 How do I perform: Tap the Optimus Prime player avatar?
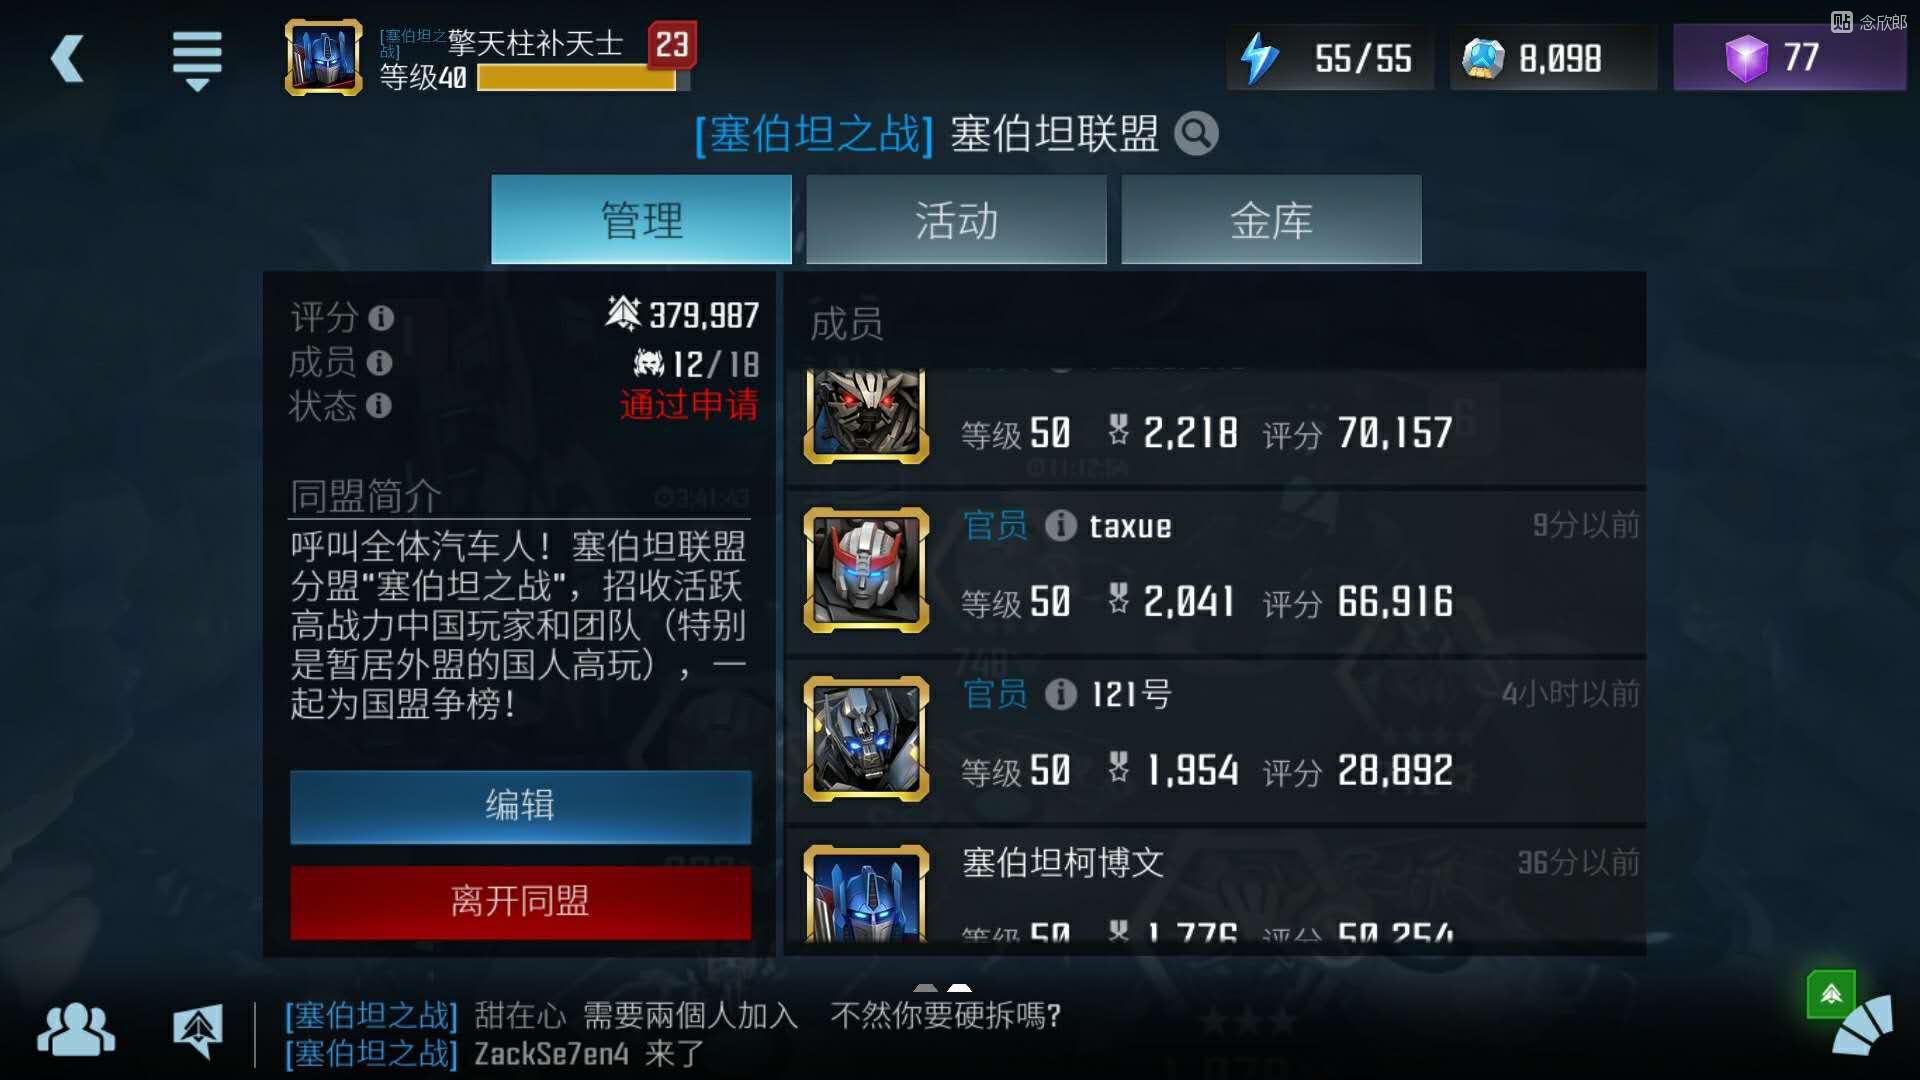pos(324,58)
